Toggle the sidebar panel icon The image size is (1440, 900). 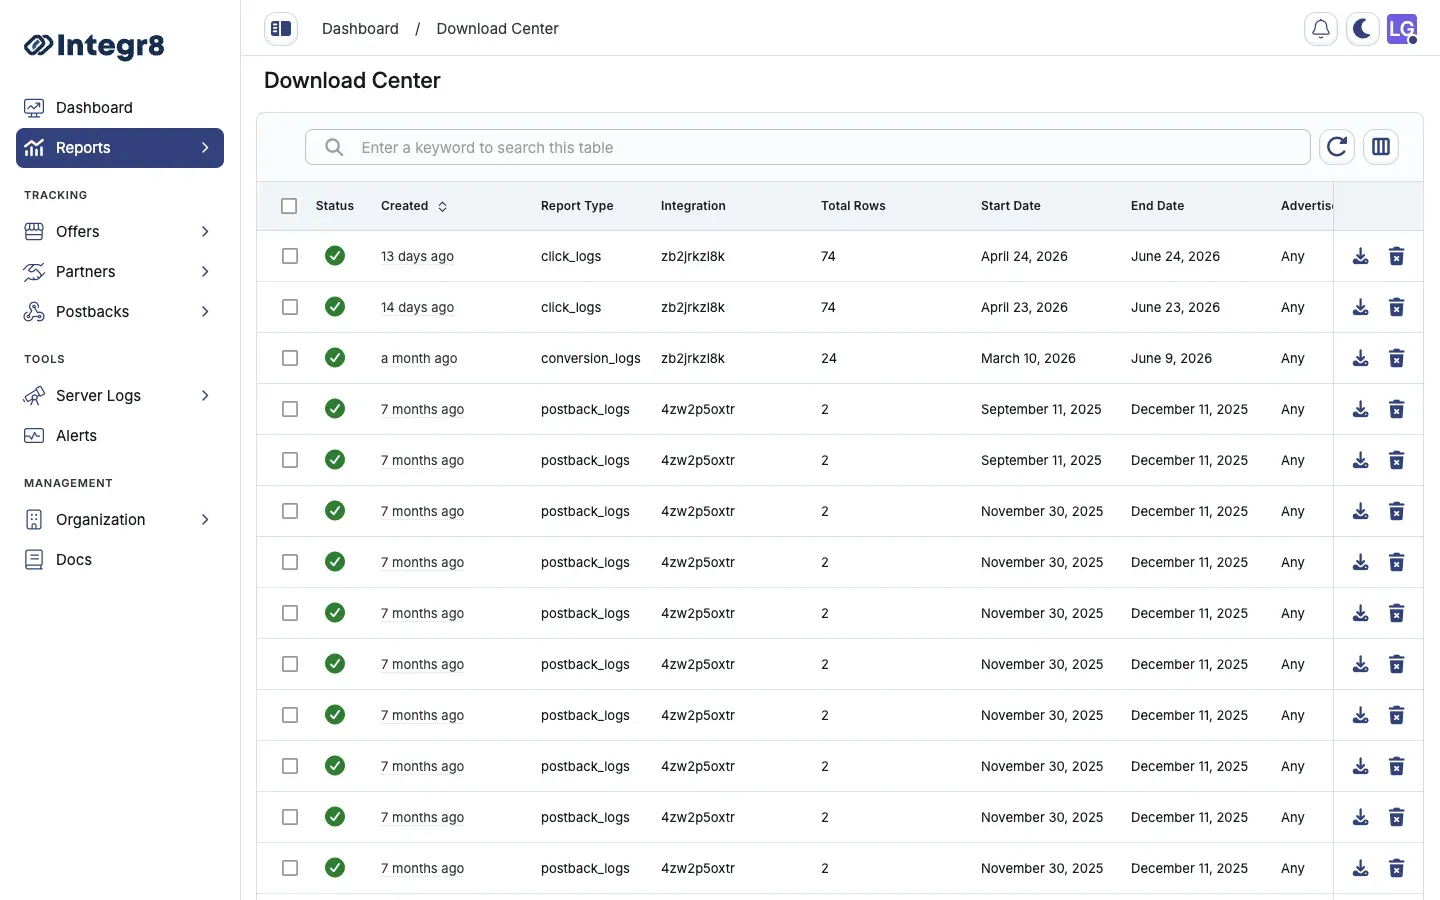tap(281, 29)
